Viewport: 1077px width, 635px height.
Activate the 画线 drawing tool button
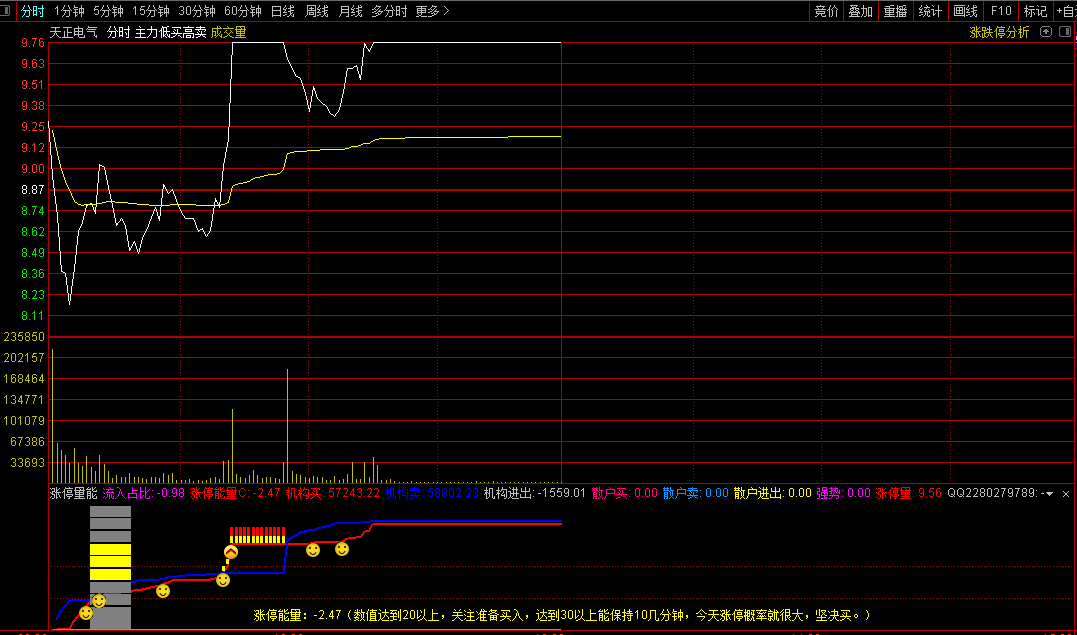pyautogui.click(x=966, y=11)
